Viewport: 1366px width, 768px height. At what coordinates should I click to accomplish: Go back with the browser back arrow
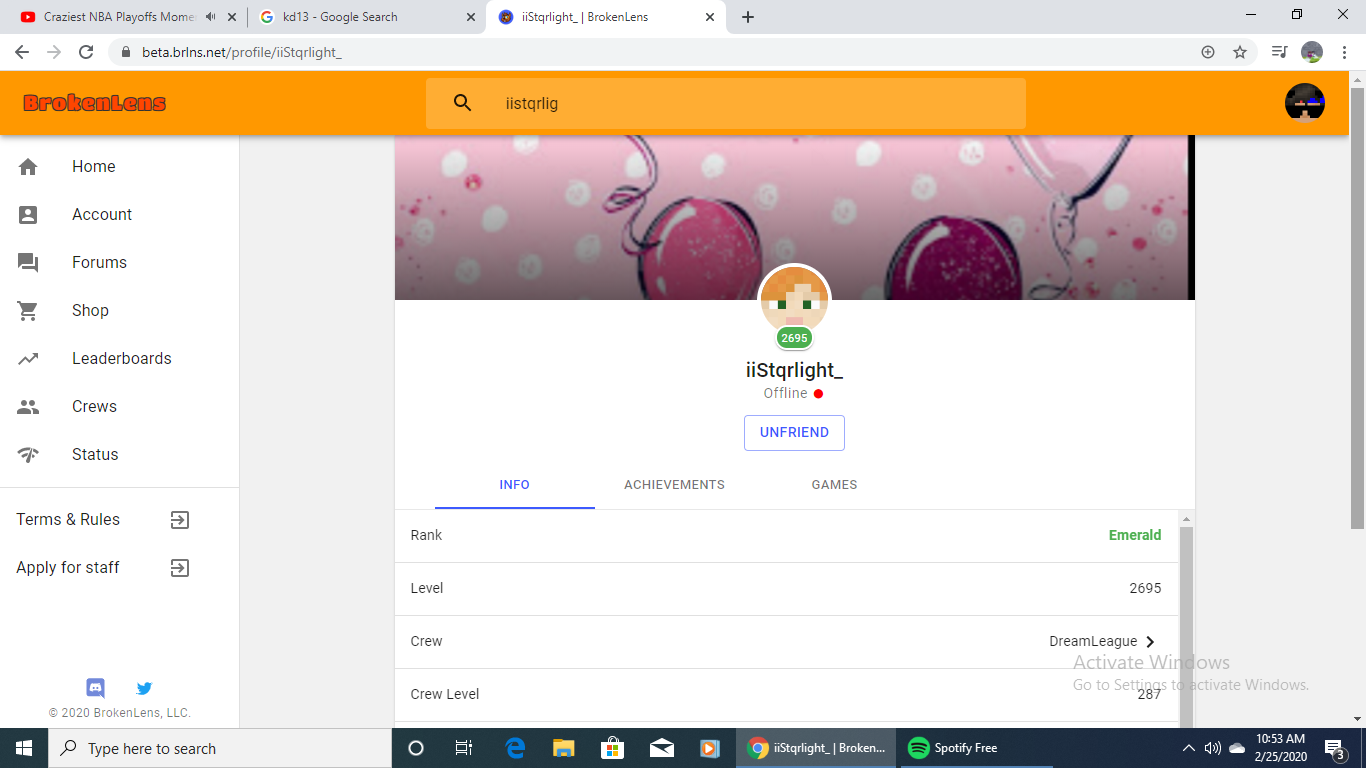pos(22,52)
